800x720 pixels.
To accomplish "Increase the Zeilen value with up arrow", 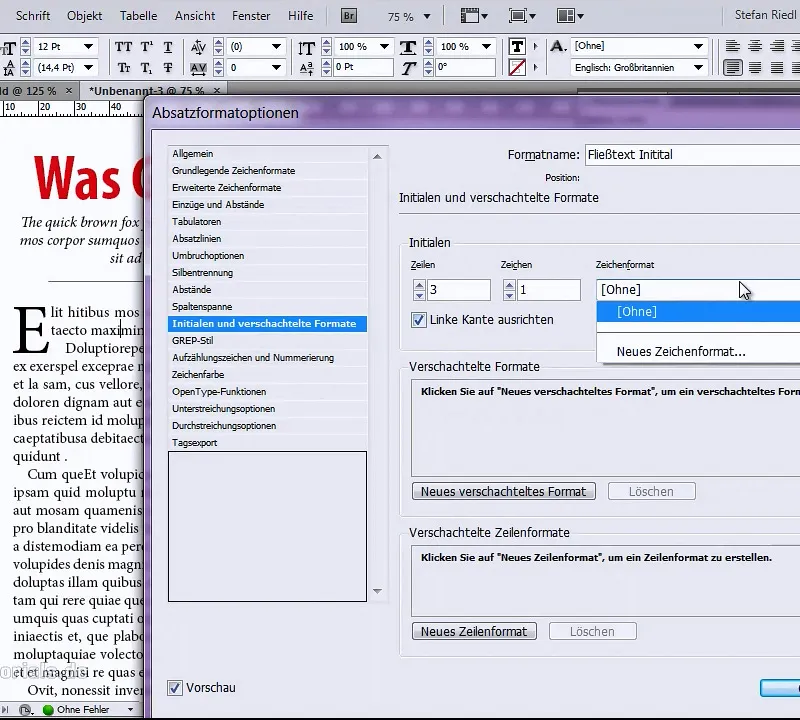I will (x=419, y=285).
